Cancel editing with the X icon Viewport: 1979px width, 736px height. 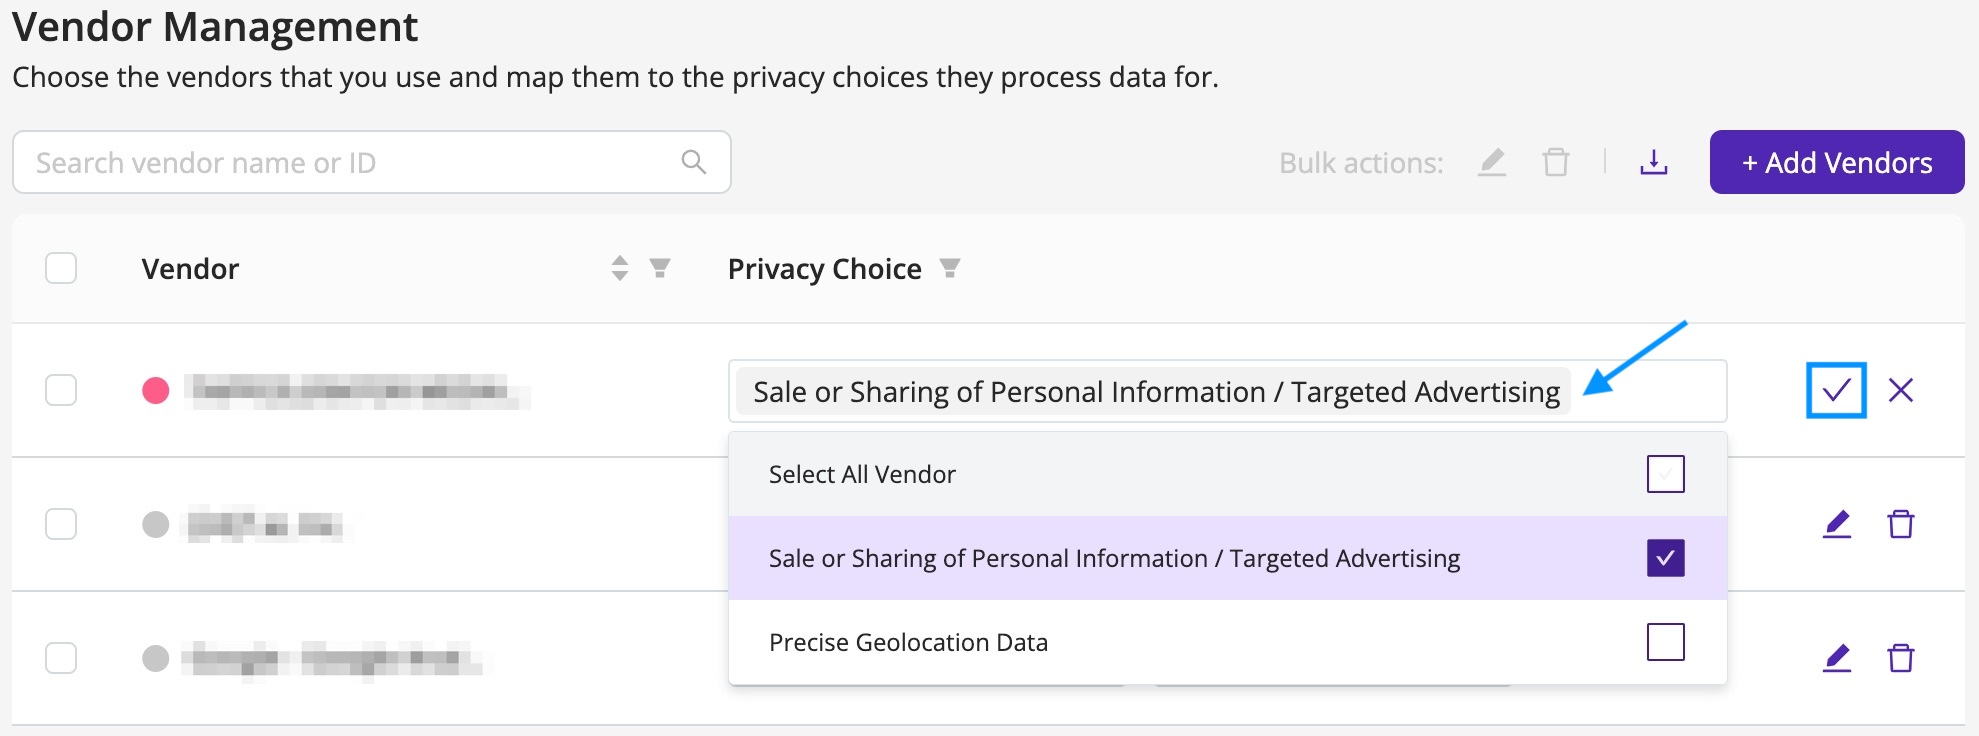tap(1901, 390)
